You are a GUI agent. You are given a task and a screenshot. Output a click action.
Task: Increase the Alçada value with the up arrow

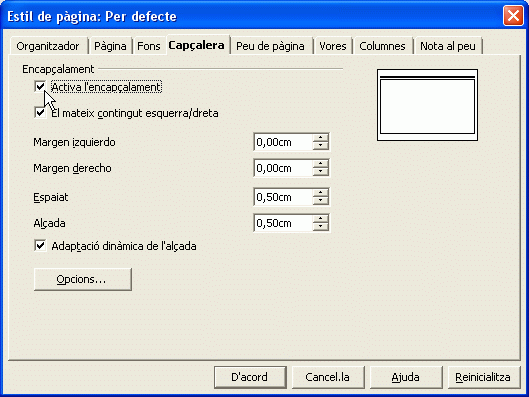[x=320, y=219]
